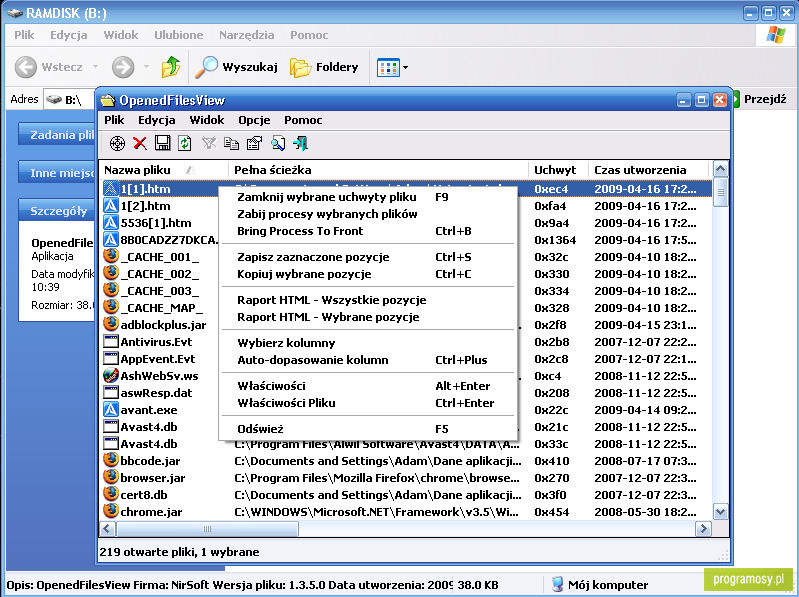This screenshot has height=597, width=799.
Task: Select the adblockplus.jar file row
Action: tap(406, 324)
